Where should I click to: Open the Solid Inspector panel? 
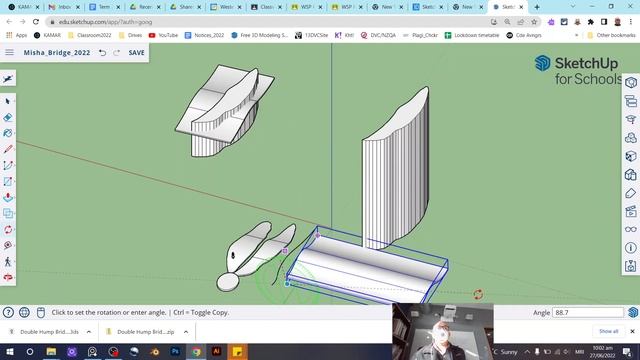pos(631,266)
